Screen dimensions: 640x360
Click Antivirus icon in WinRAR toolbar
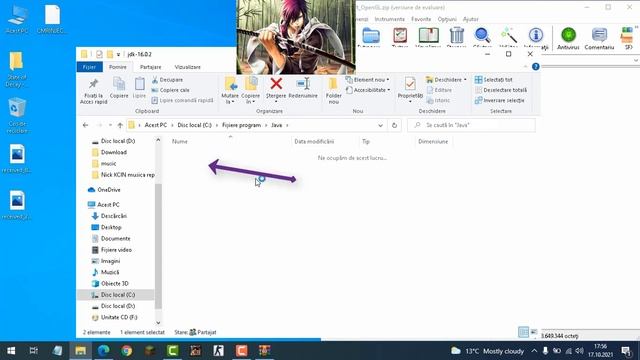click(x=568, y=38)
